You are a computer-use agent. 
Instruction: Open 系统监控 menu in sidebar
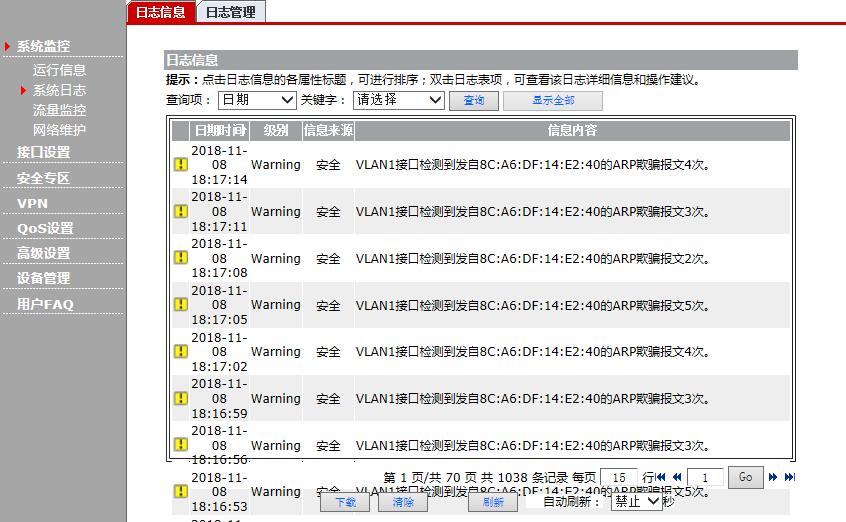click(x=43, y=46)
